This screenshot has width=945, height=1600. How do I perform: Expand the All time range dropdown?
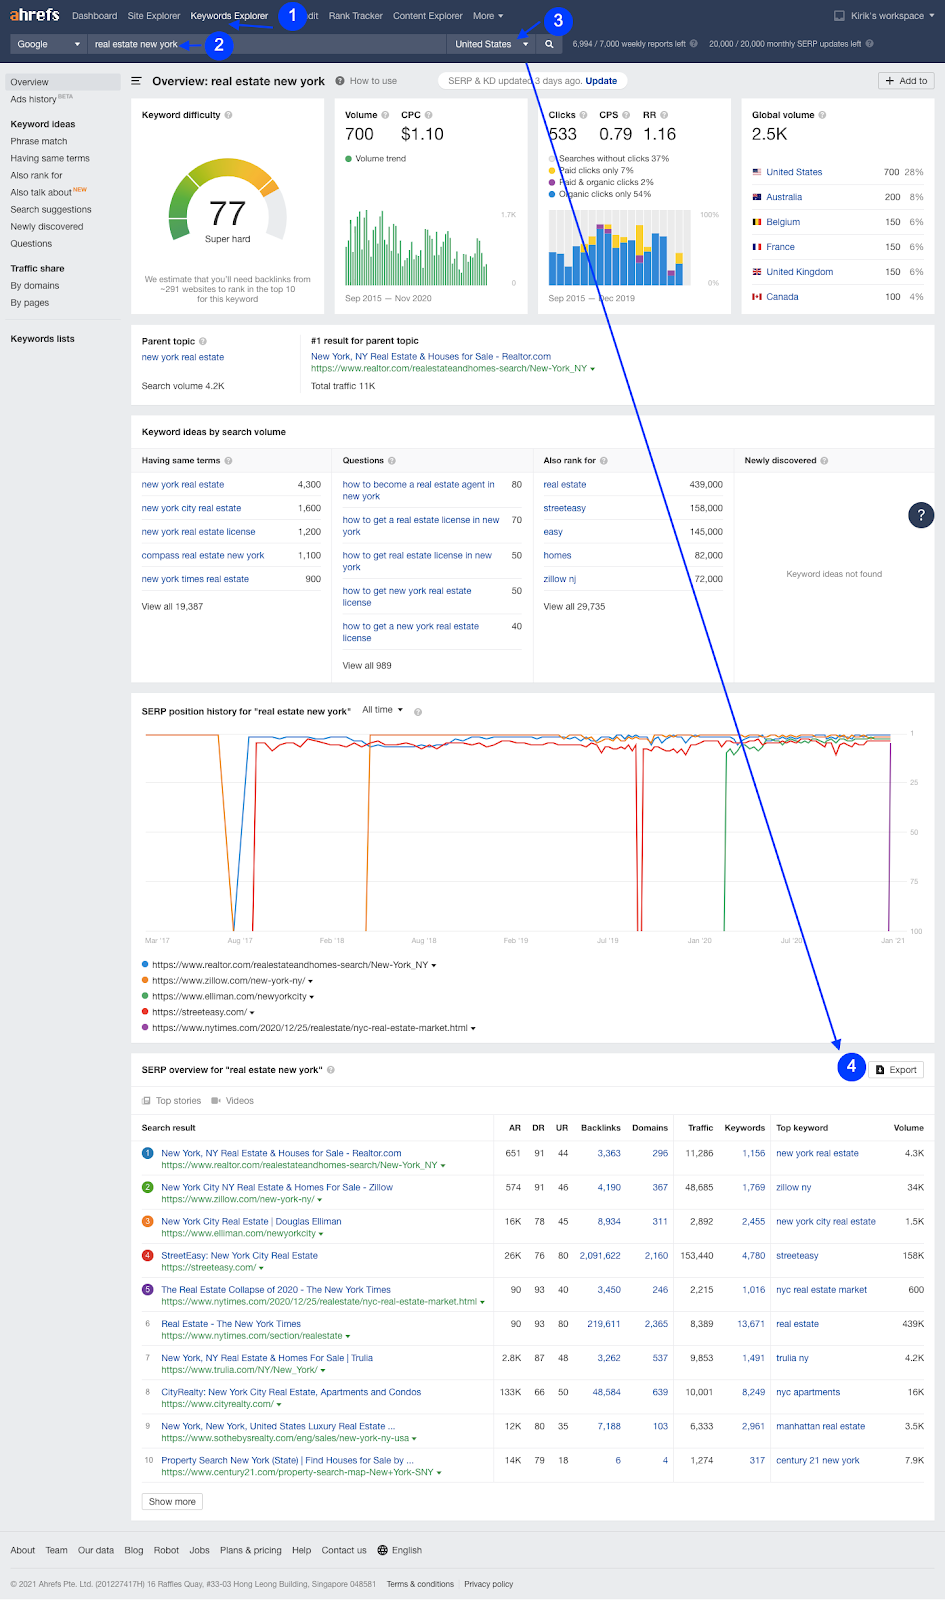382,710
